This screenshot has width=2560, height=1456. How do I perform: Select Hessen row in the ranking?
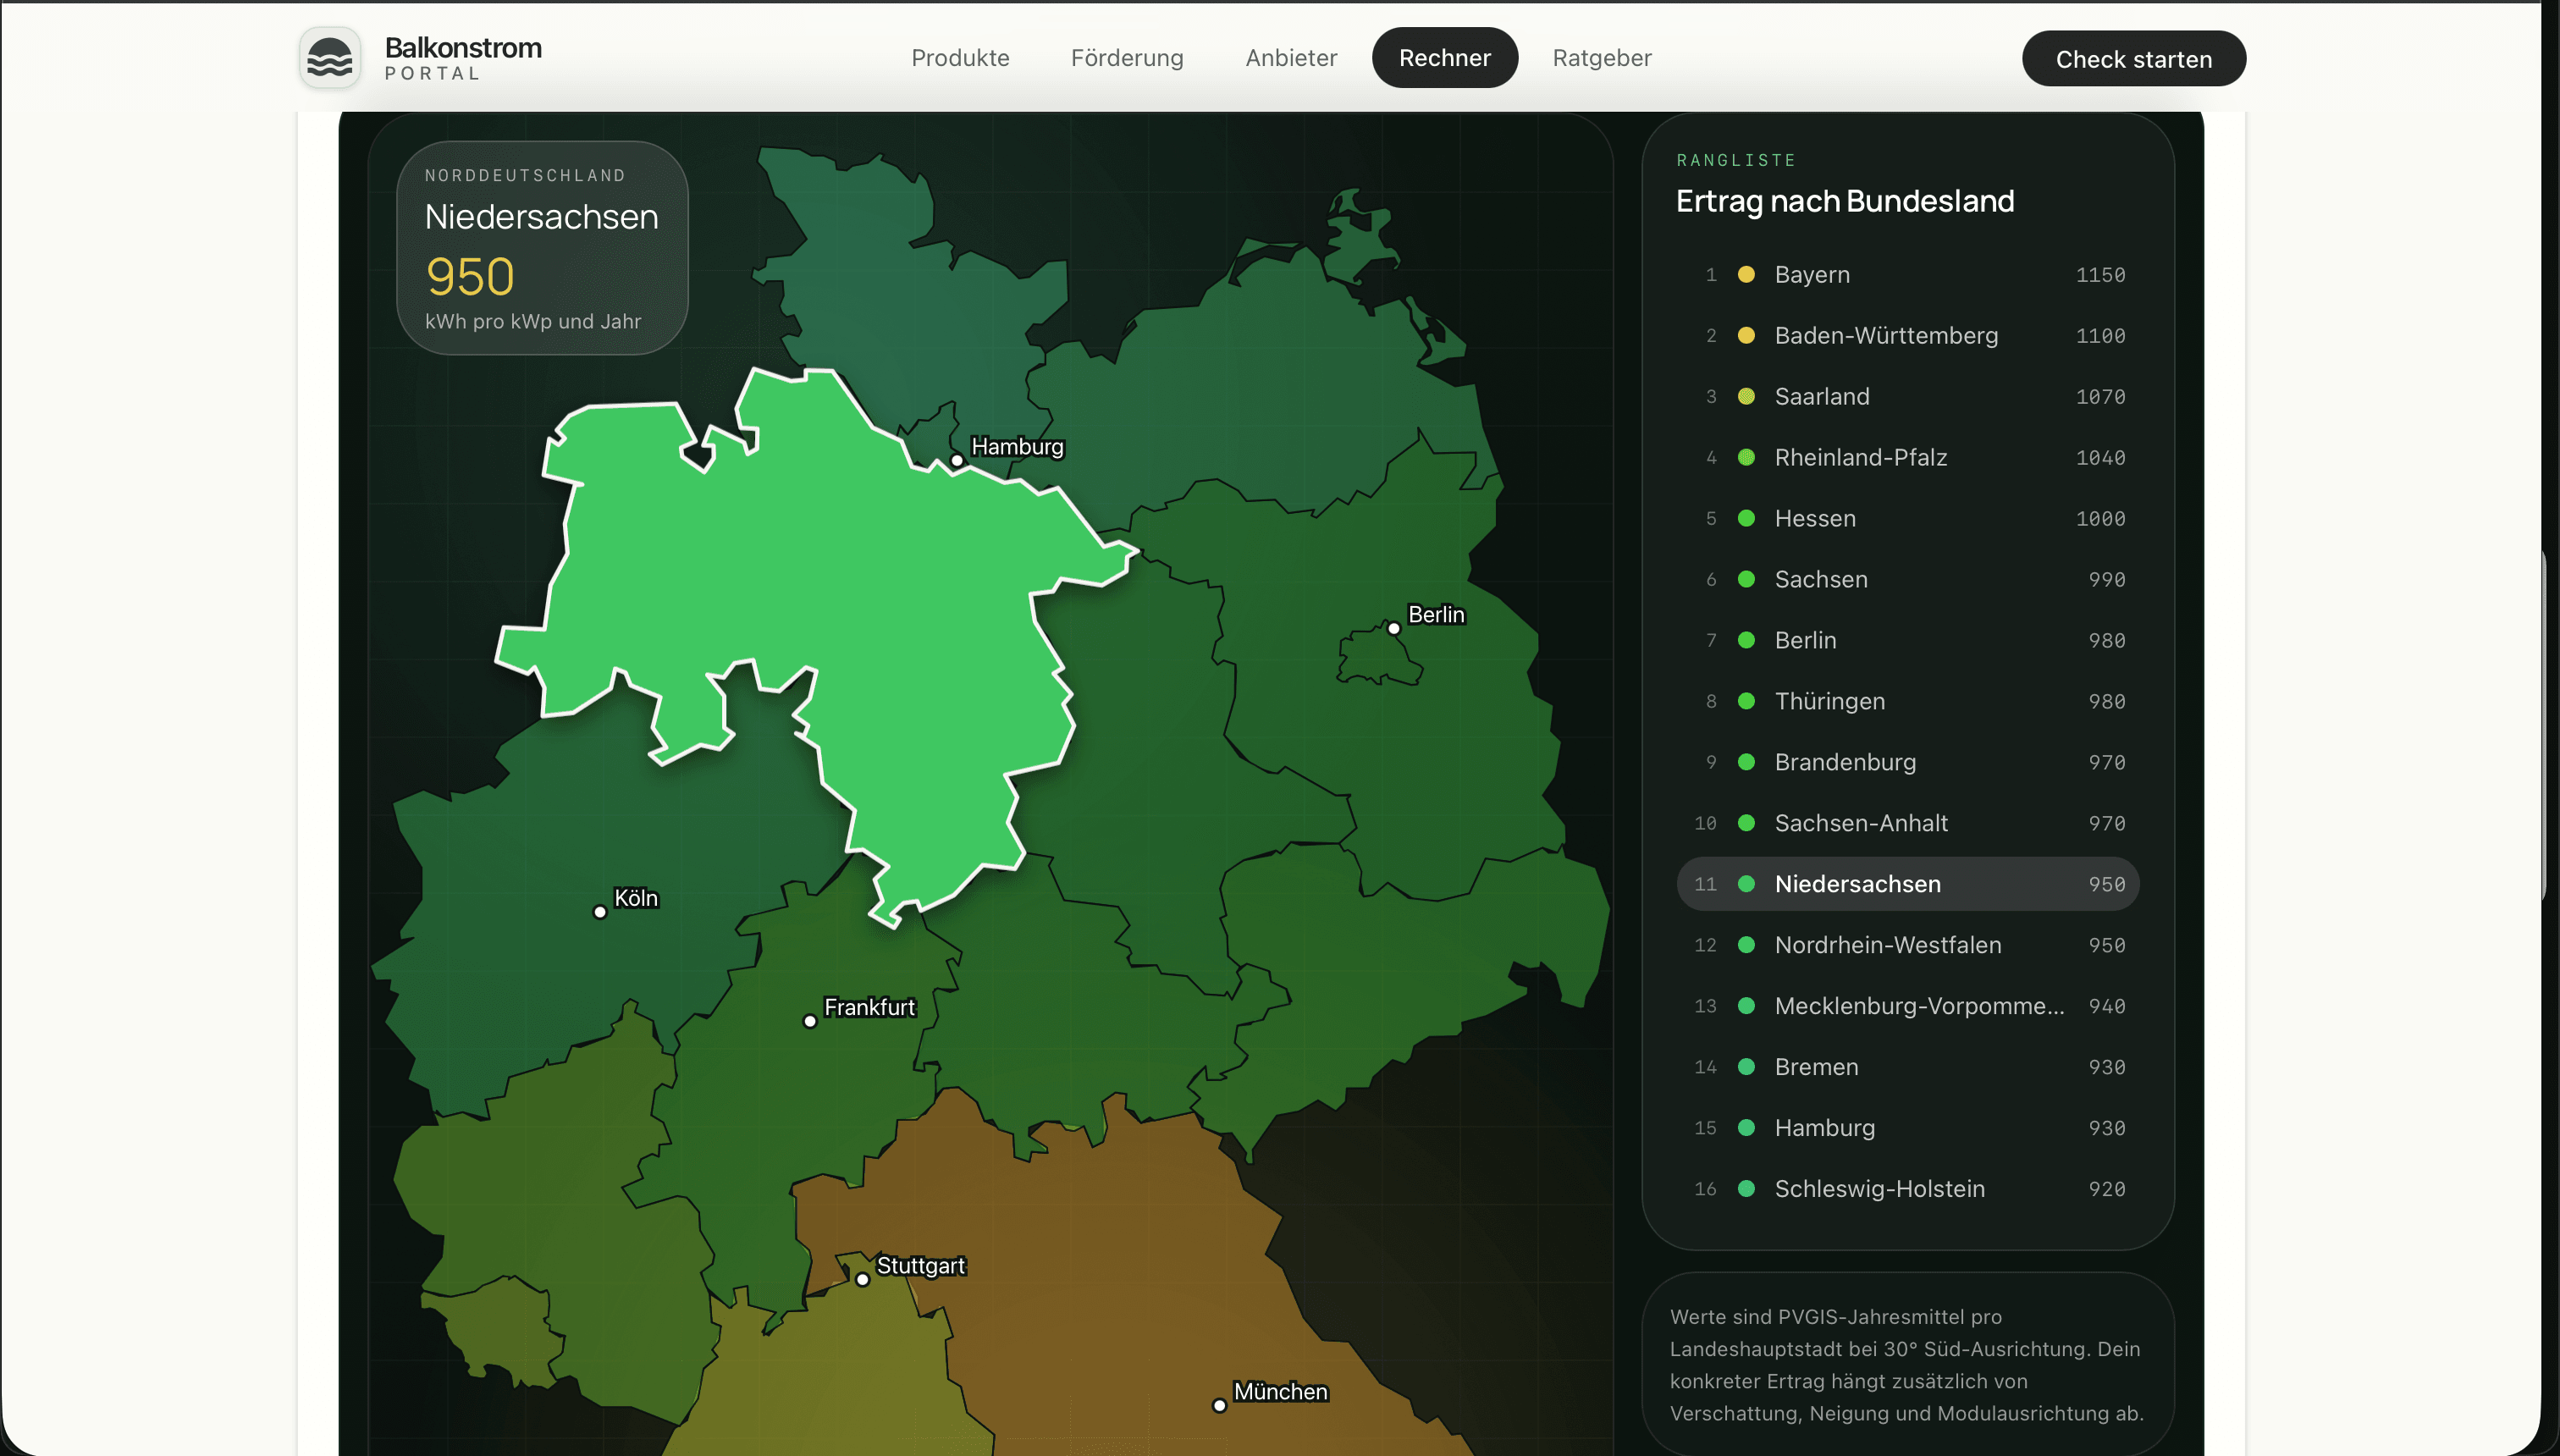coord(1908,519)
